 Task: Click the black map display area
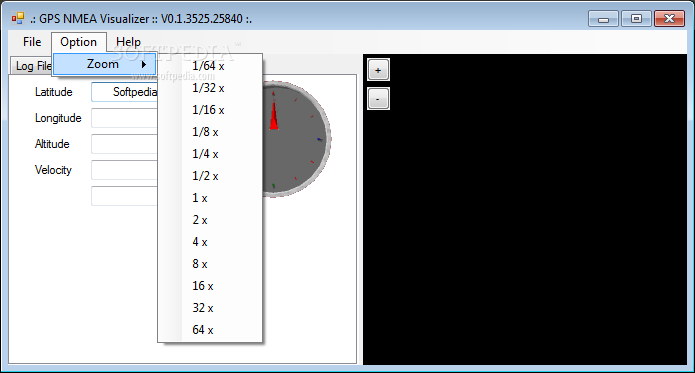pyautogui.click(x=525, y=210)
